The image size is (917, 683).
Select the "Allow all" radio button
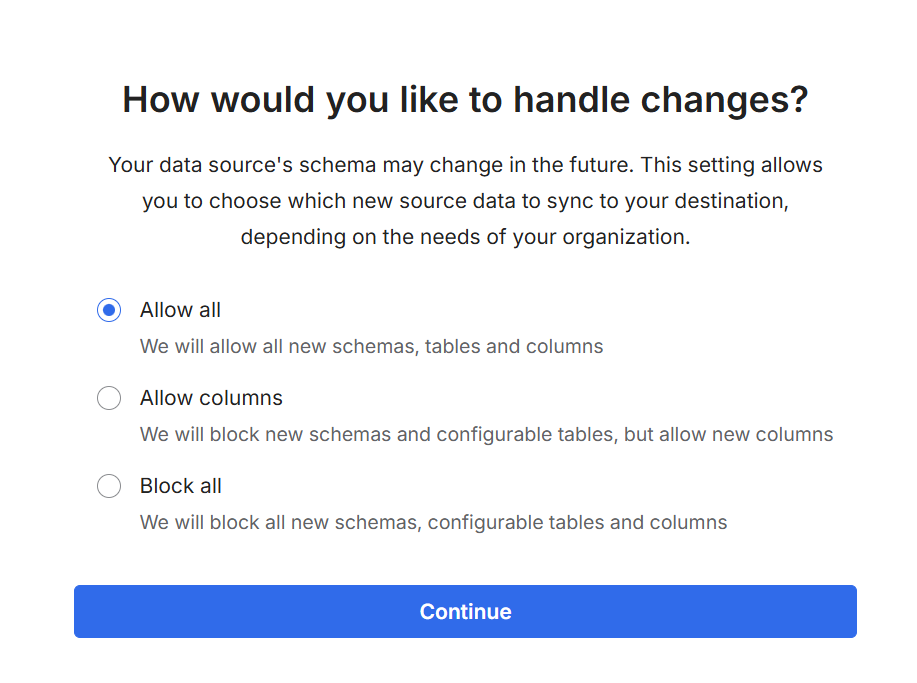[x=109, y=310]
